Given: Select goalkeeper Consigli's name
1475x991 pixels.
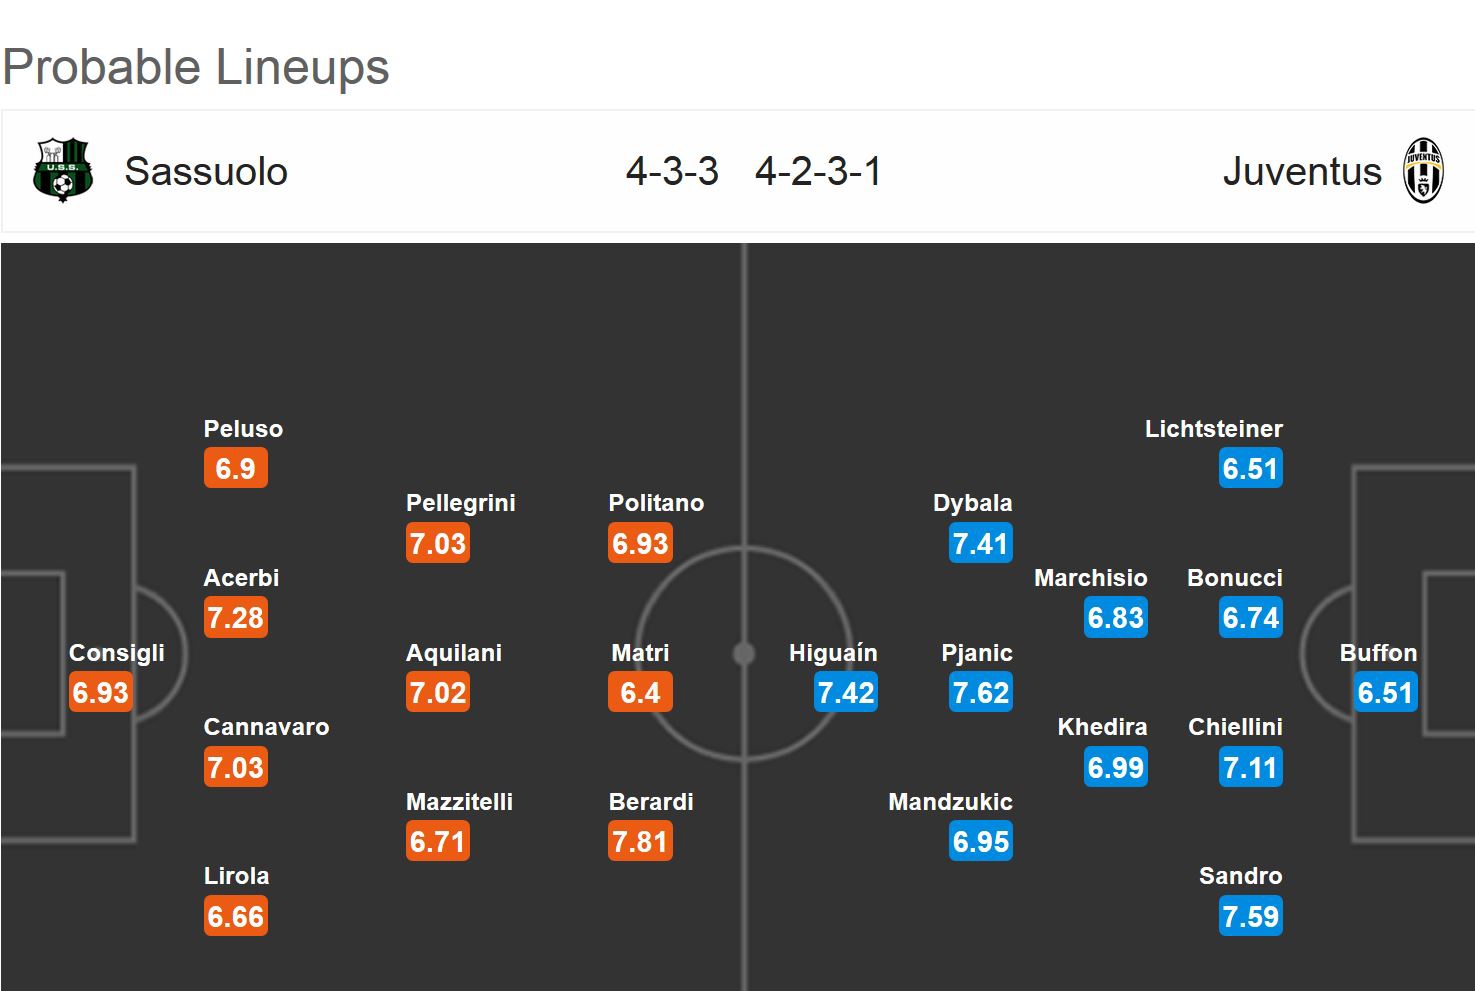Looking at the screenshot, I should (116, 653).
